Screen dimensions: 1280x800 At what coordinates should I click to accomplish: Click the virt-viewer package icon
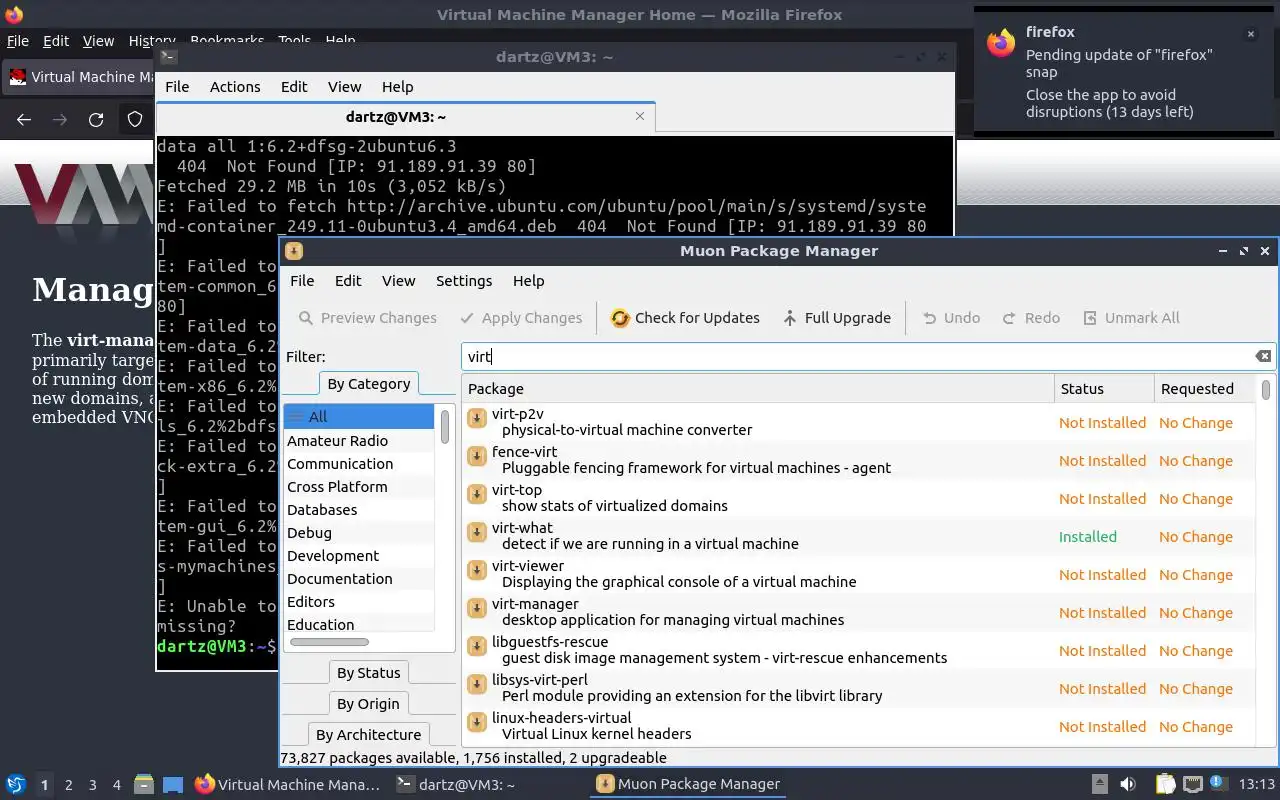[x=477, y=570]
